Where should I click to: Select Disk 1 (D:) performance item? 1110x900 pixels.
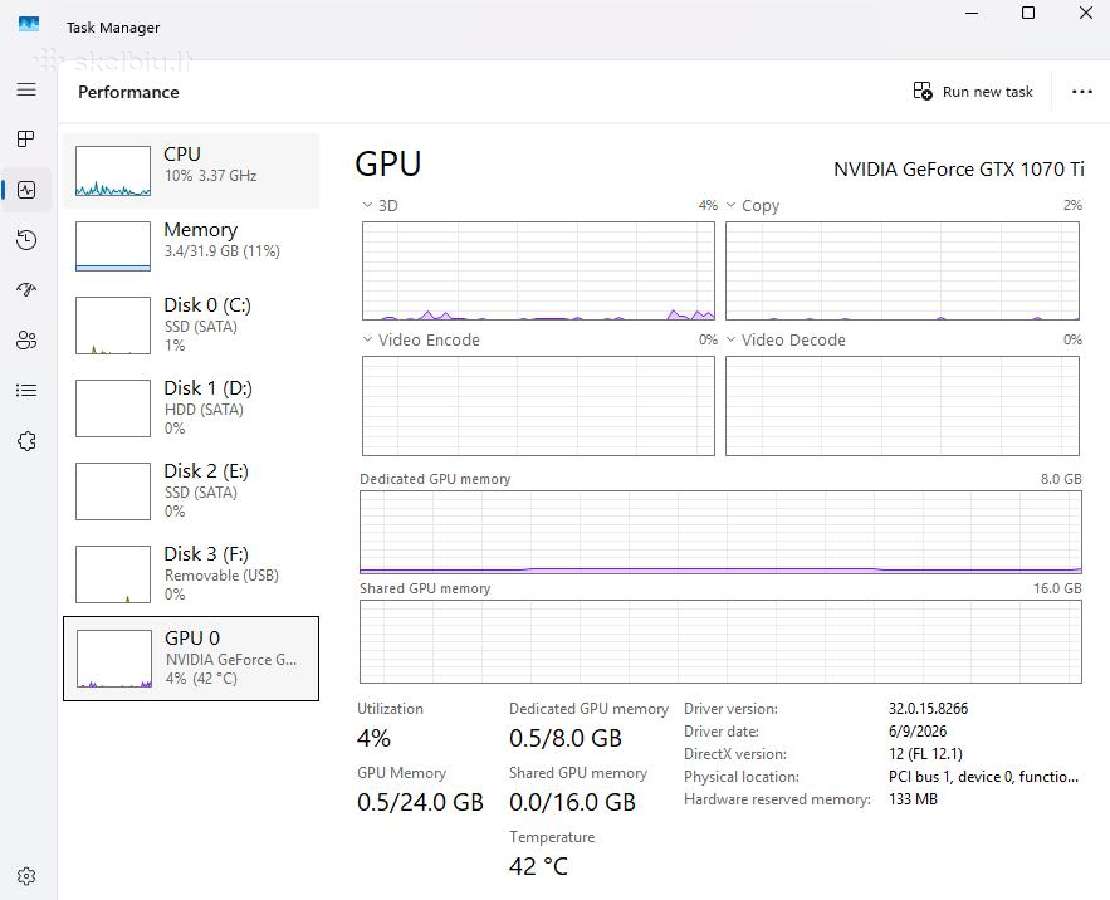191,408
